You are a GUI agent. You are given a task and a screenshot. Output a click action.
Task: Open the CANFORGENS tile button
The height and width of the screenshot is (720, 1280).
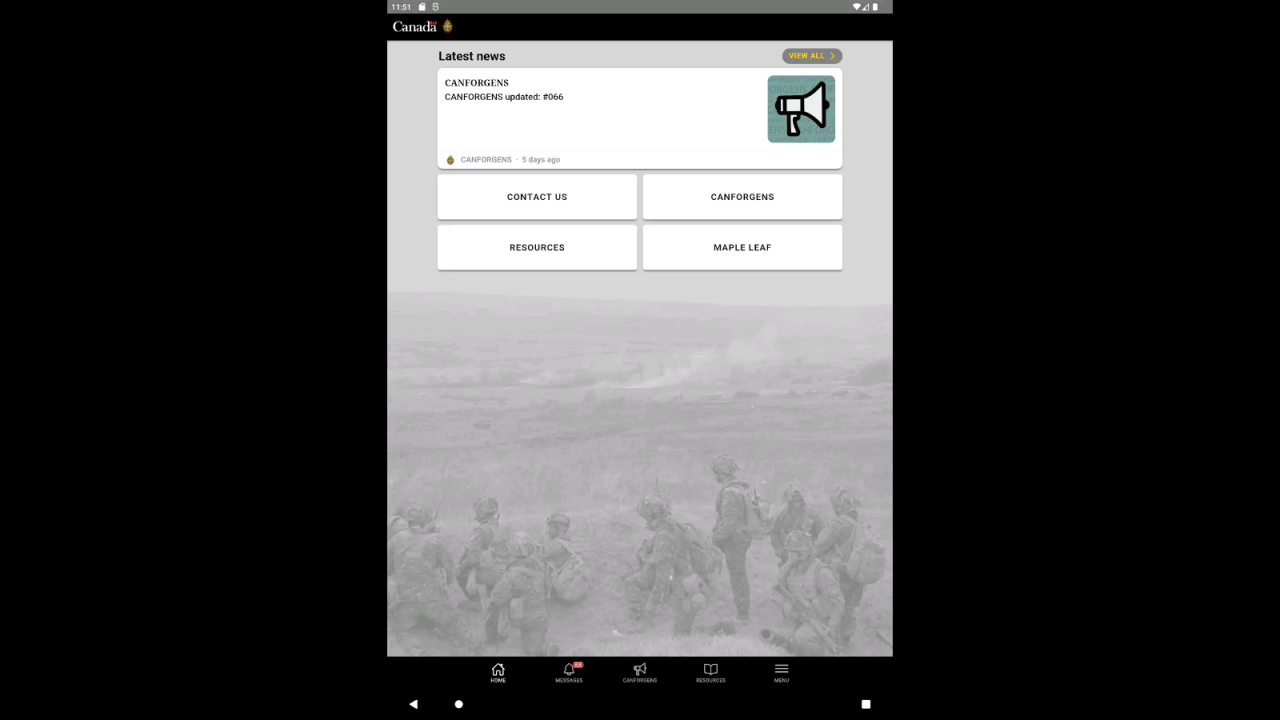coord(742,197)
